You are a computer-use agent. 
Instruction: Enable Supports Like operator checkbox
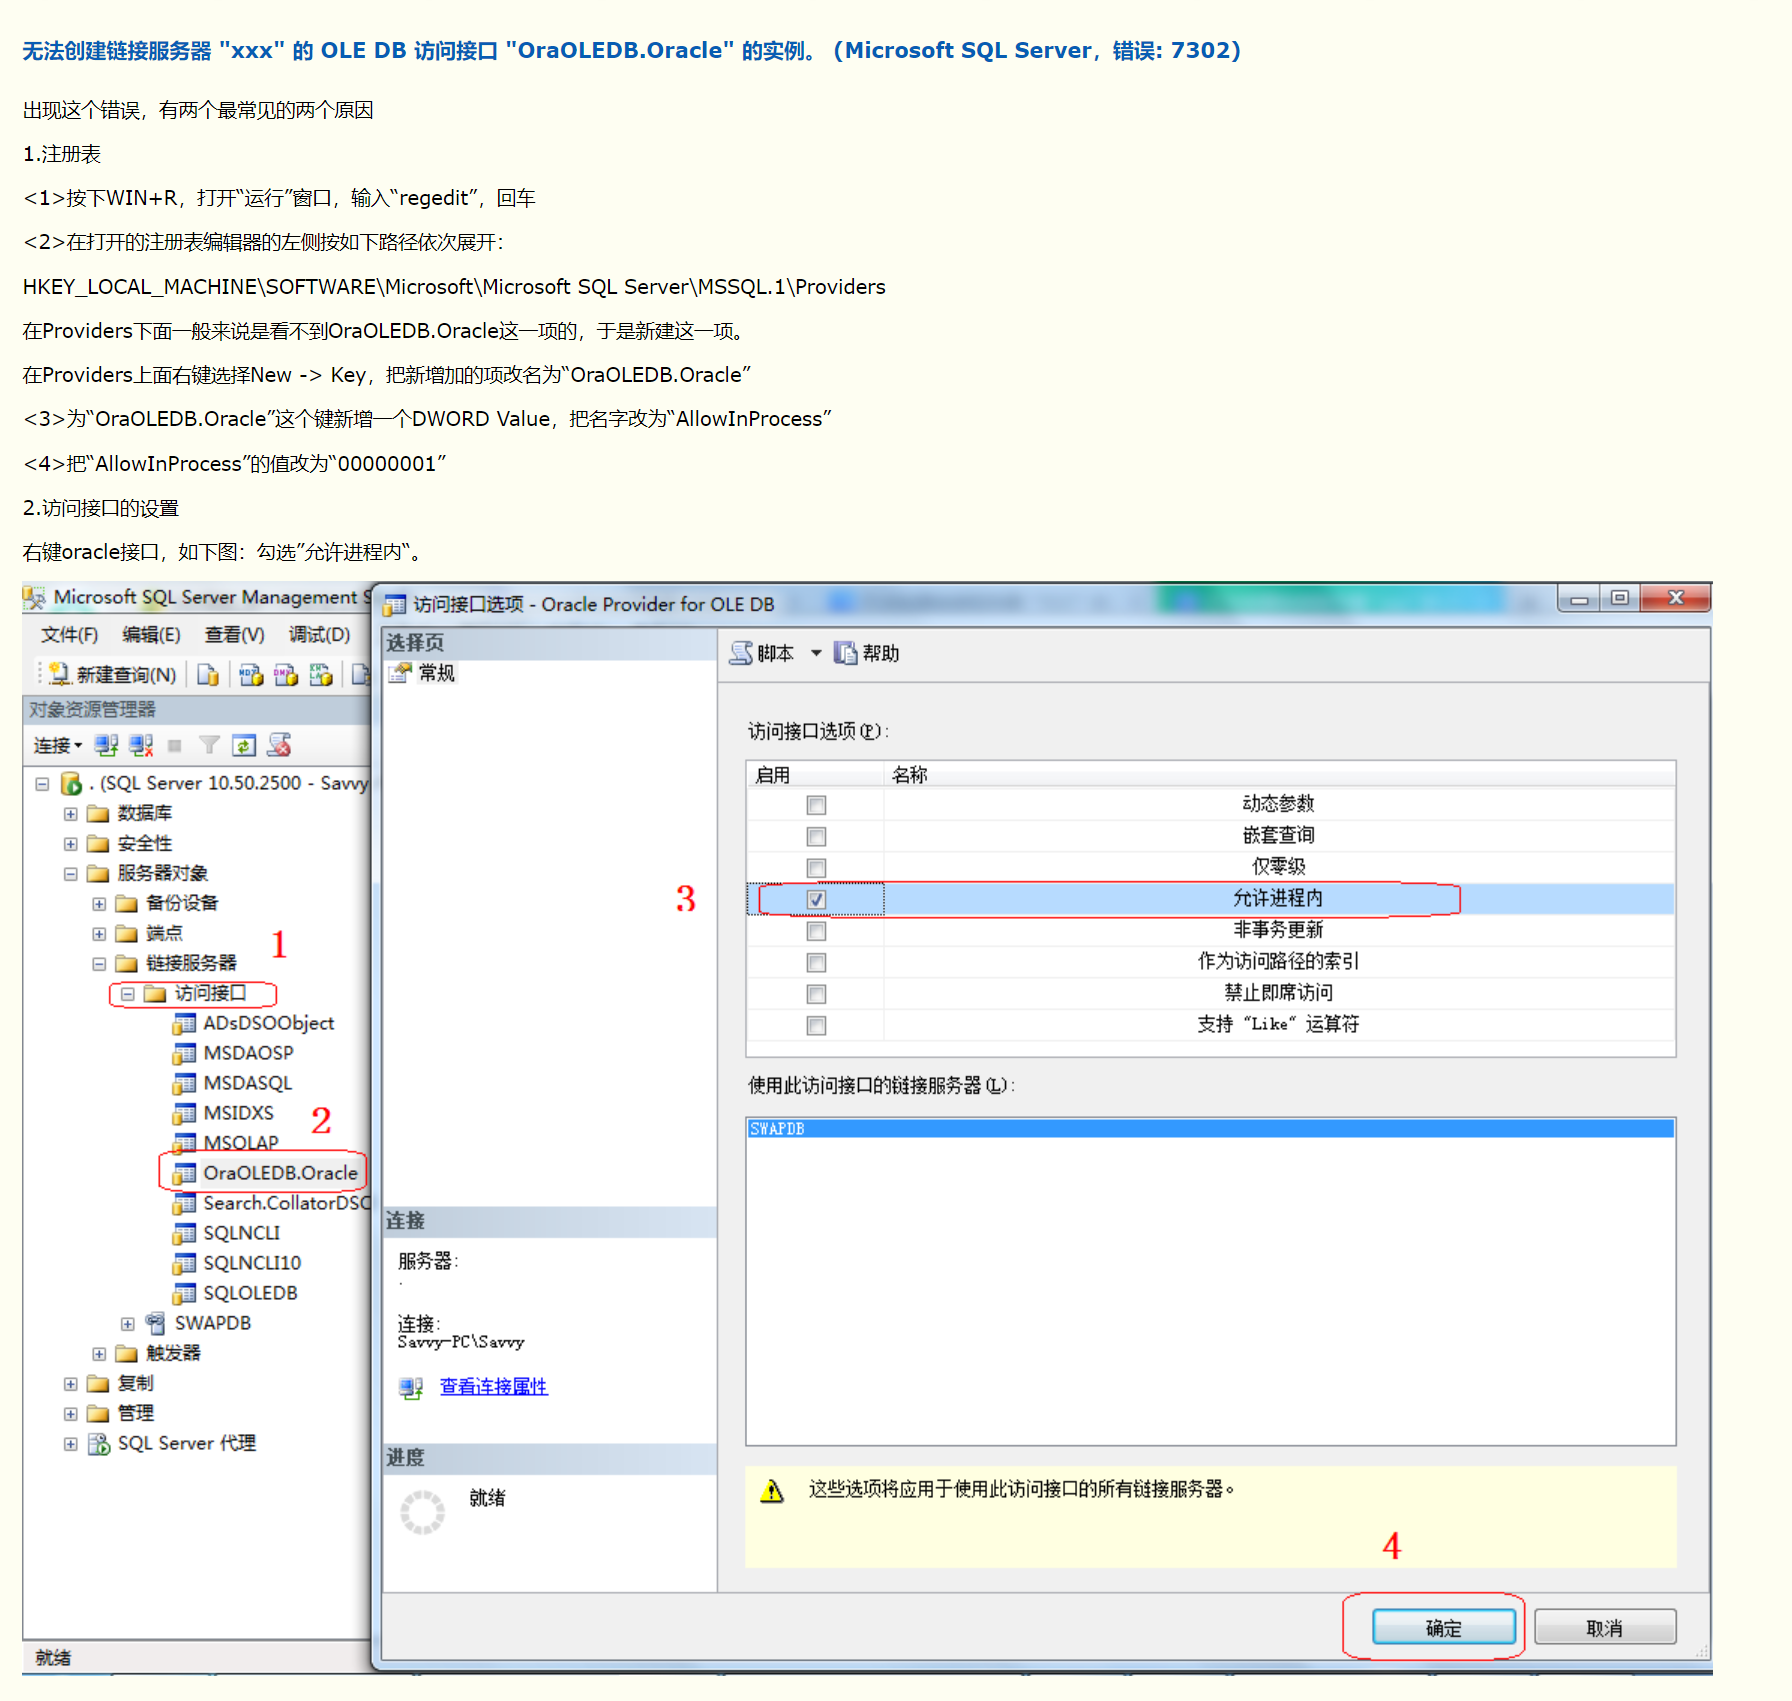pos(816,1025)
